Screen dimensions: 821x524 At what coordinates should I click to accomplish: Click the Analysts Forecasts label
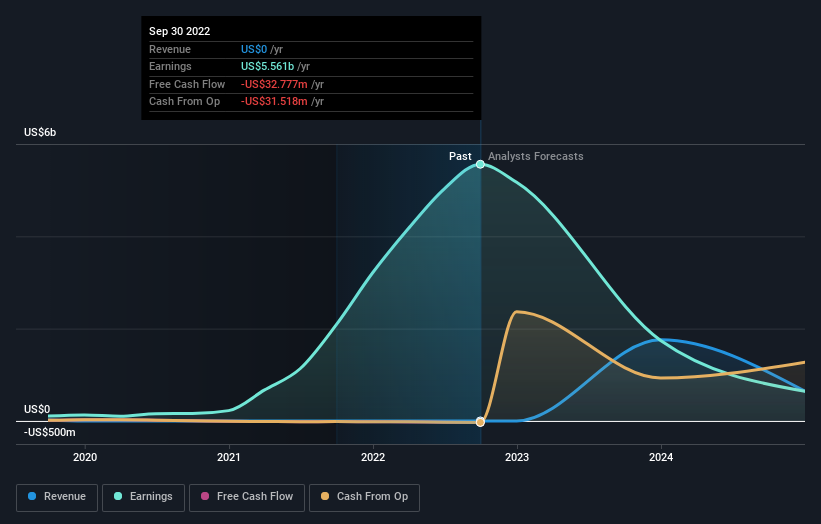point(536,156)
